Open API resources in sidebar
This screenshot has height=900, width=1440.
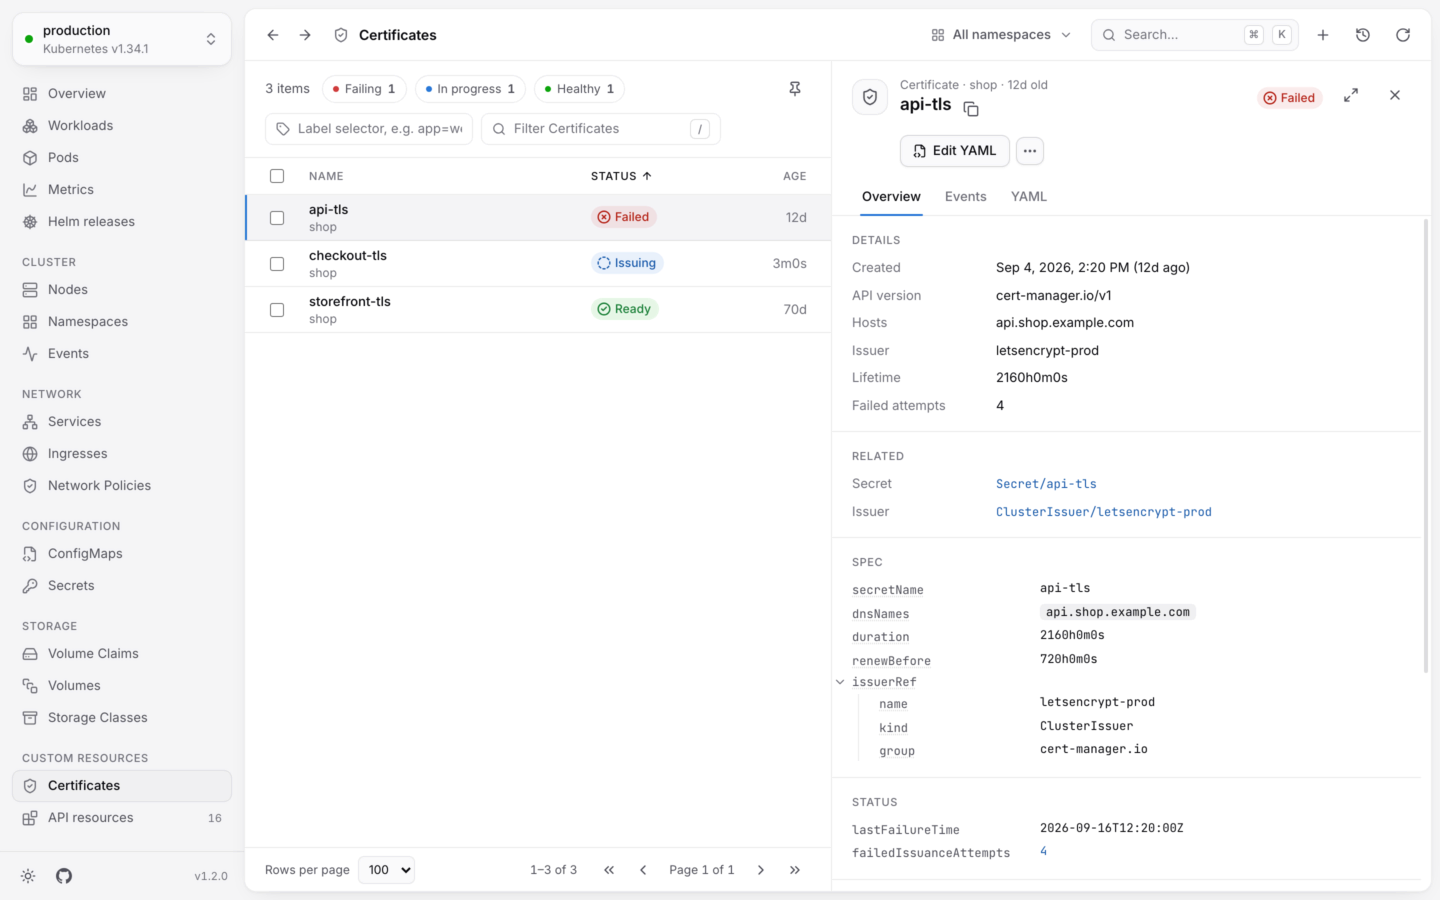pos(122,818)
